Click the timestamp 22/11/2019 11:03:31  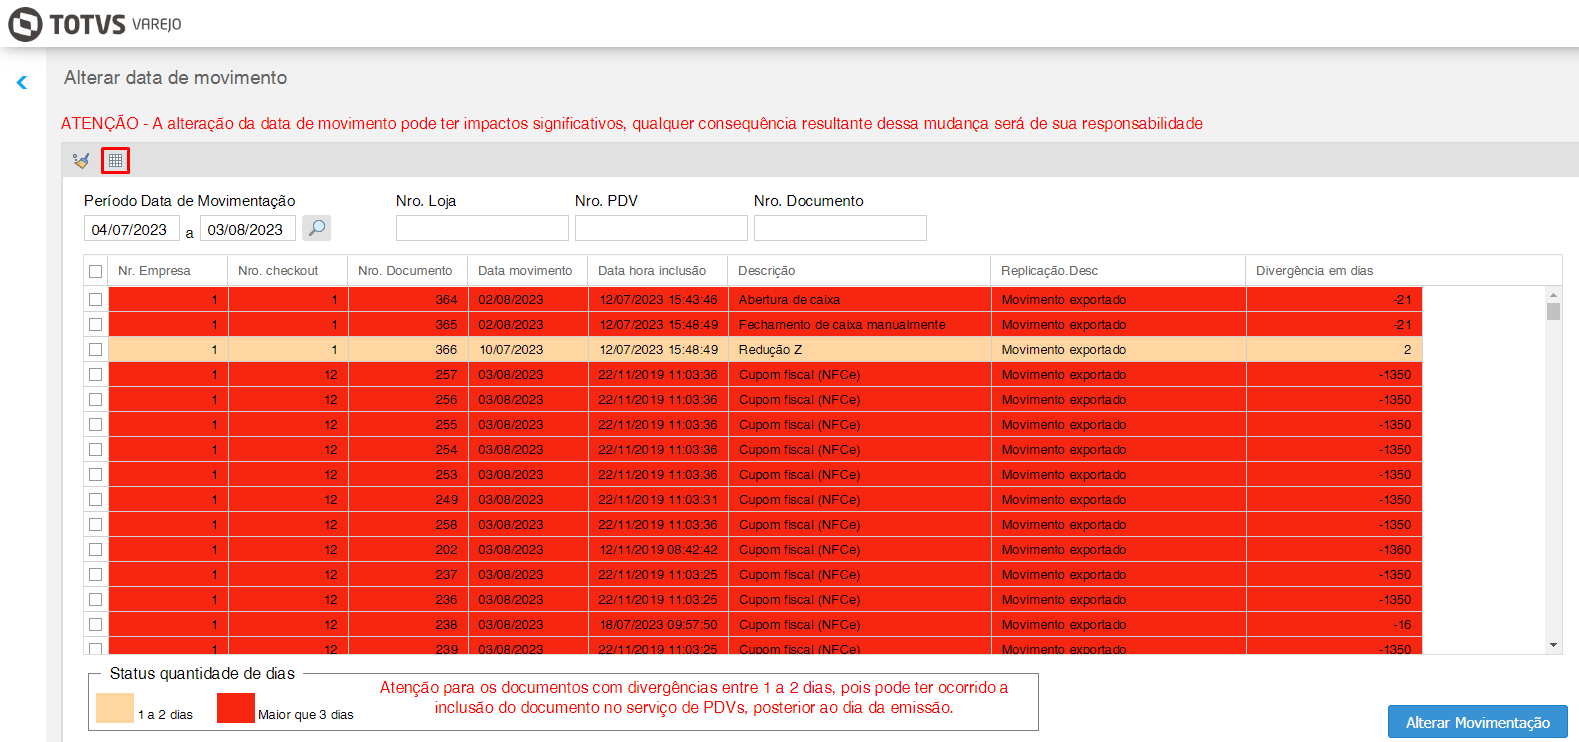tap(658, 500)
